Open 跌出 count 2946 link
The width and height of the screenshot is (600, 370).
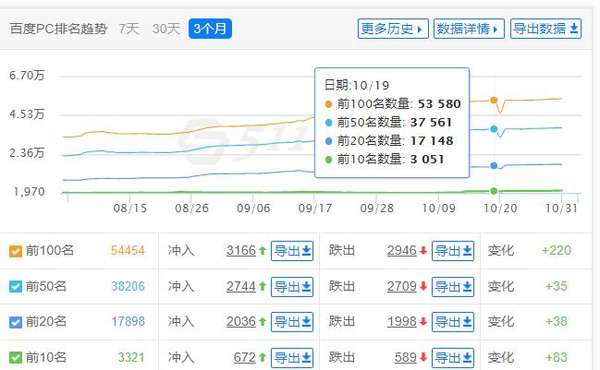tap(402, 251)
